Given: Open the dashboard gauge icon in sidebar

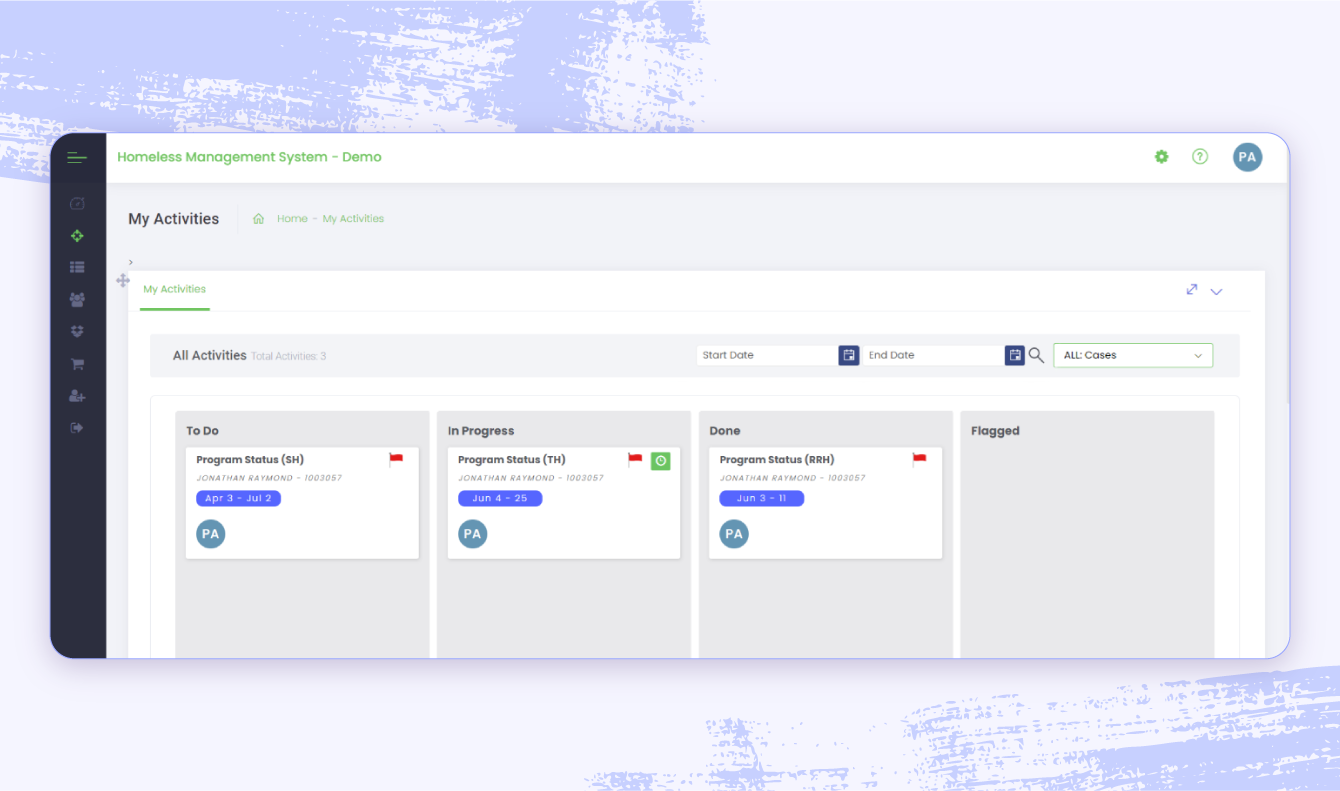Looking at the screenshot, I should 77,204.
